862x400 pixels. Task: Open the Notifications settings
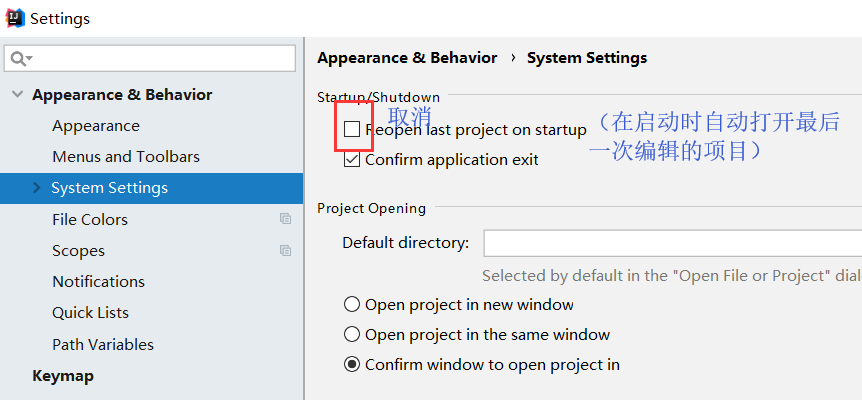coord(98,281)
